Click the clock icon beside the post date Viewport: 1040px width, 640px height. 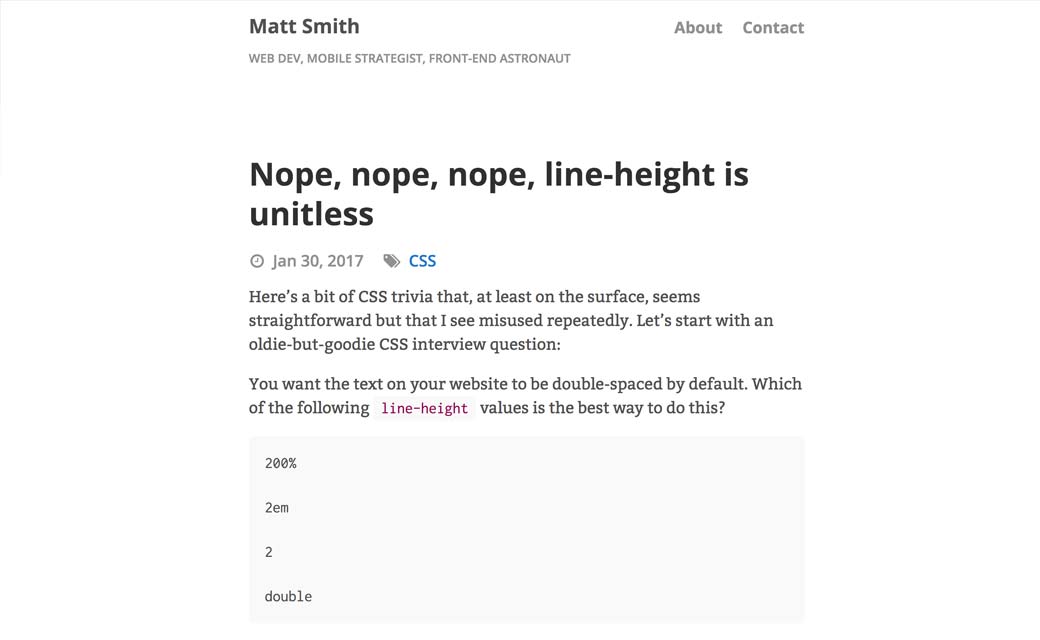pos(257,261)
